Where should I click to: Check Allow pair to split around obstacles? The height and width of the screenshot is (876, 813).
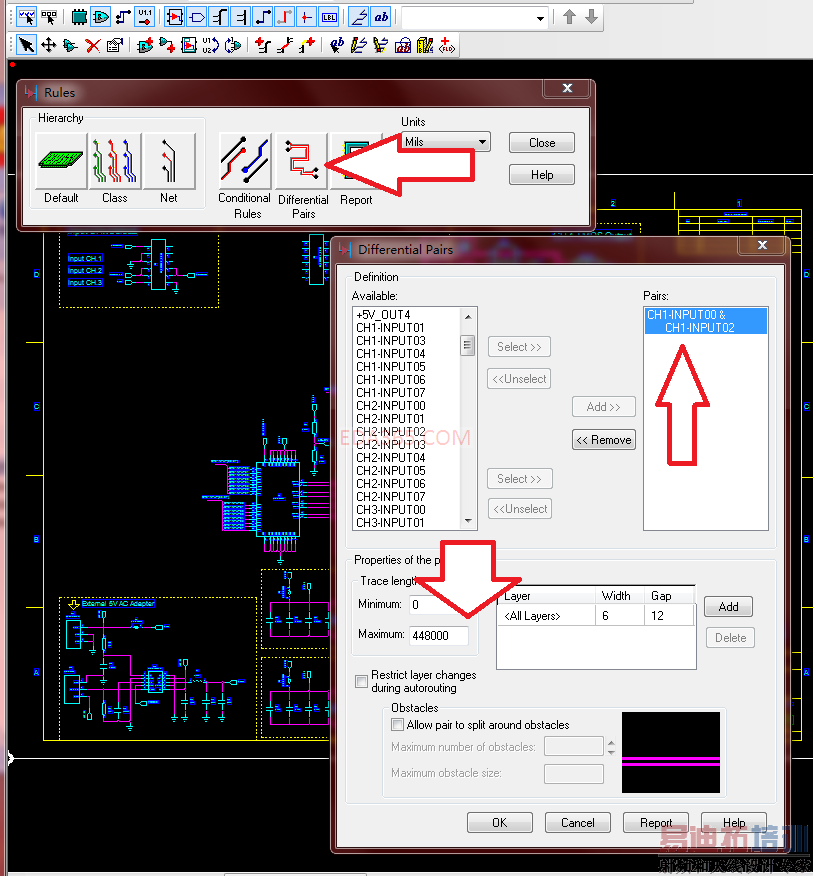pyautogui.click(x=398, y=725)
